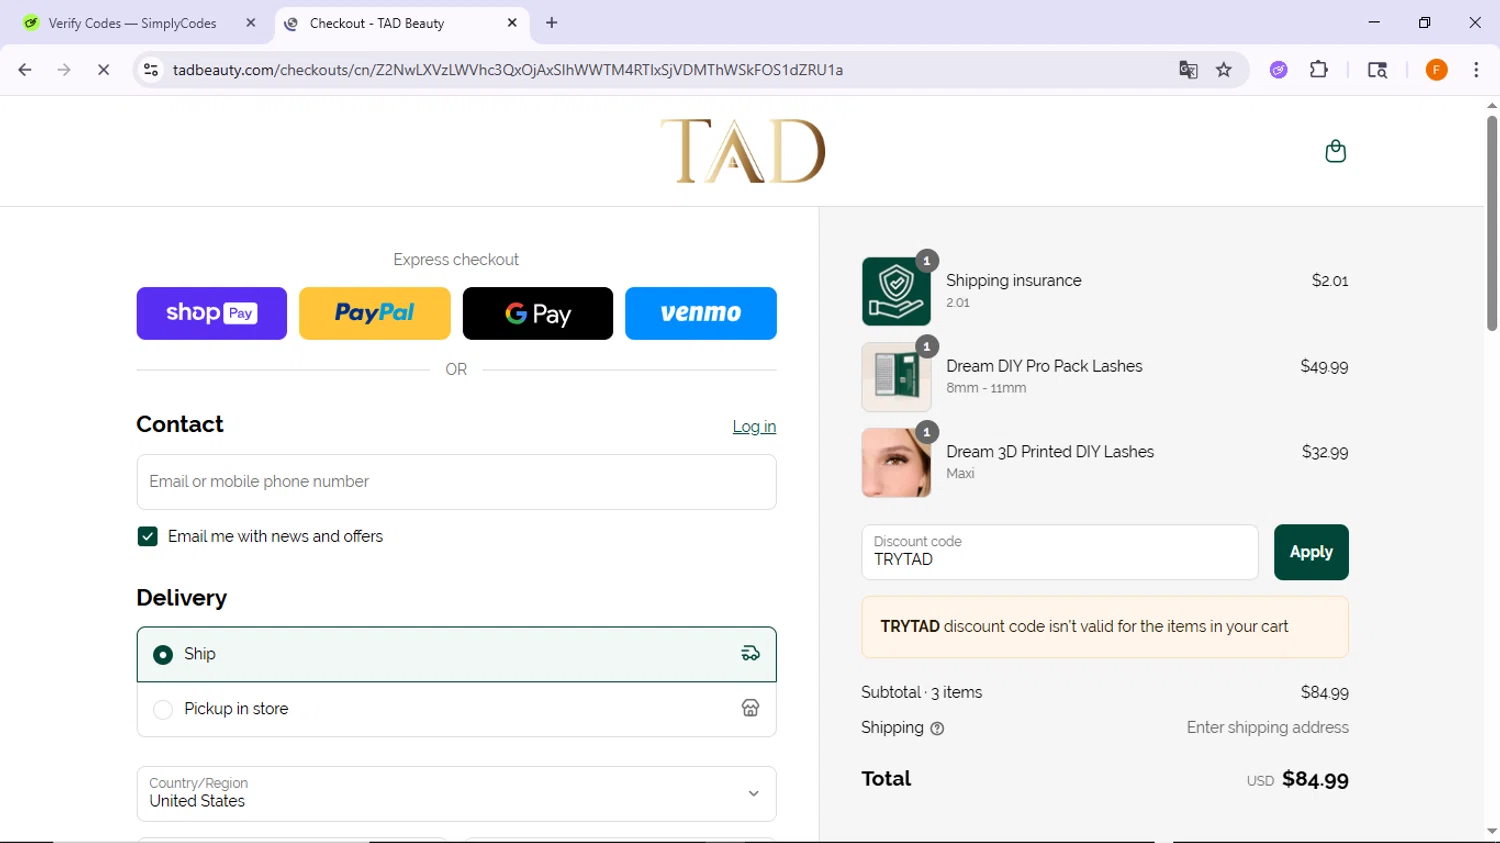Image resolution: width=1500 pixels, height=843 pixels.
Task: Pay with Google Pay button
Action: click(538, 313)
